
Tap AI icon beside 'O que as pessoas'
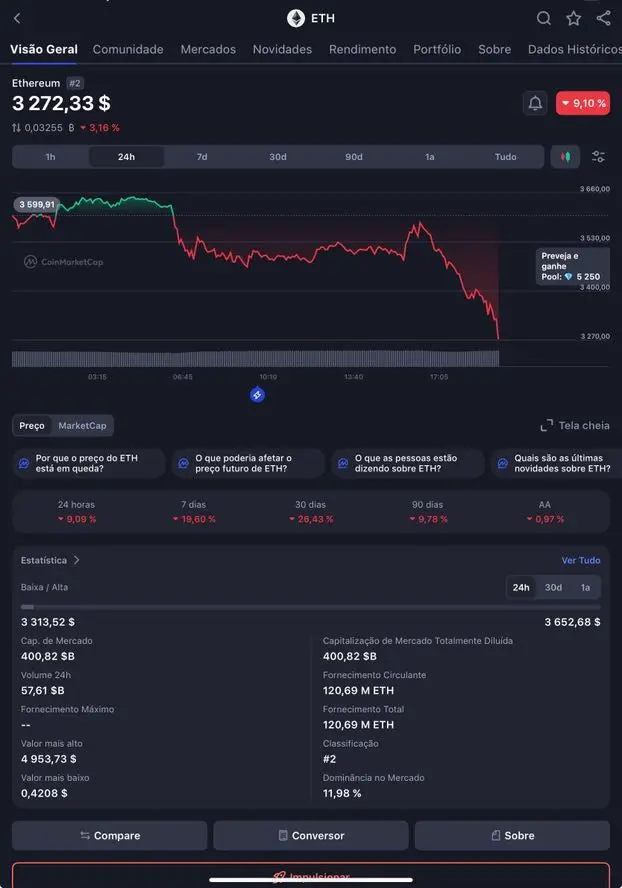point(343,463)
